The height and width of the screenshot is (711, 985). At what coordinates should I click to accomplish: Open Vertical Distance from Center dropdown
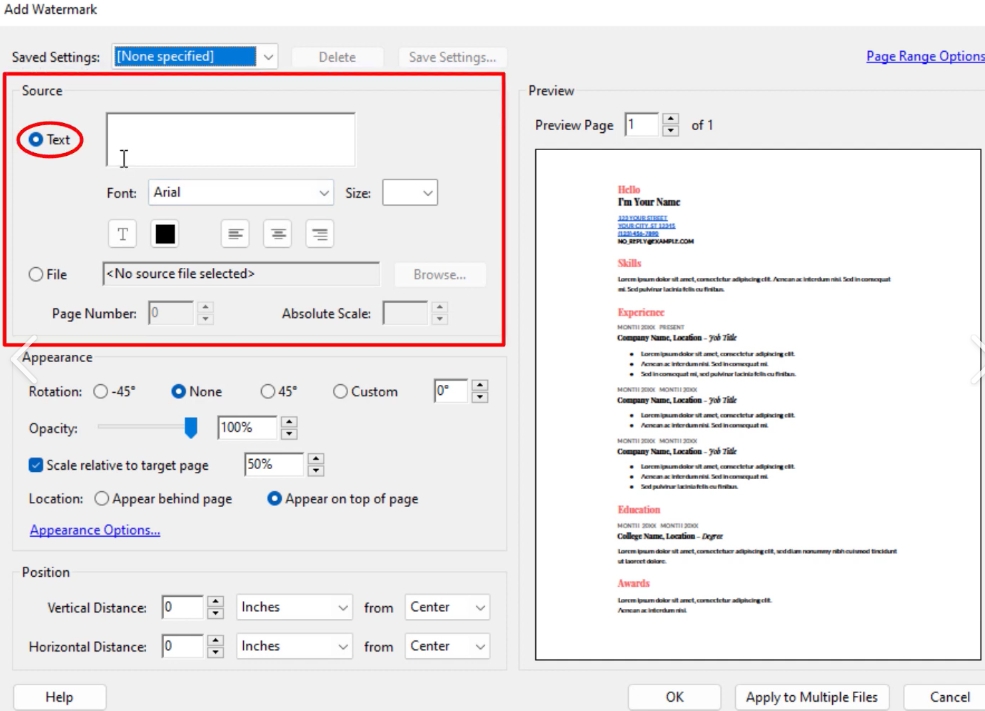447,607
